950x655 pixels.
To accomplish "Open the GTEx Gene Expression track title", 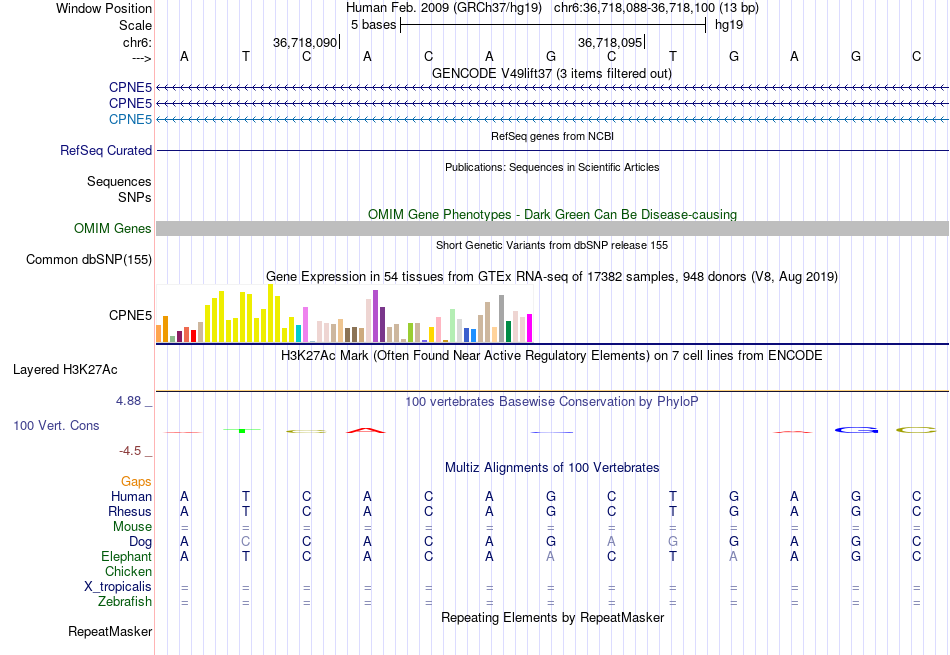I will click(x=552, y=276).
